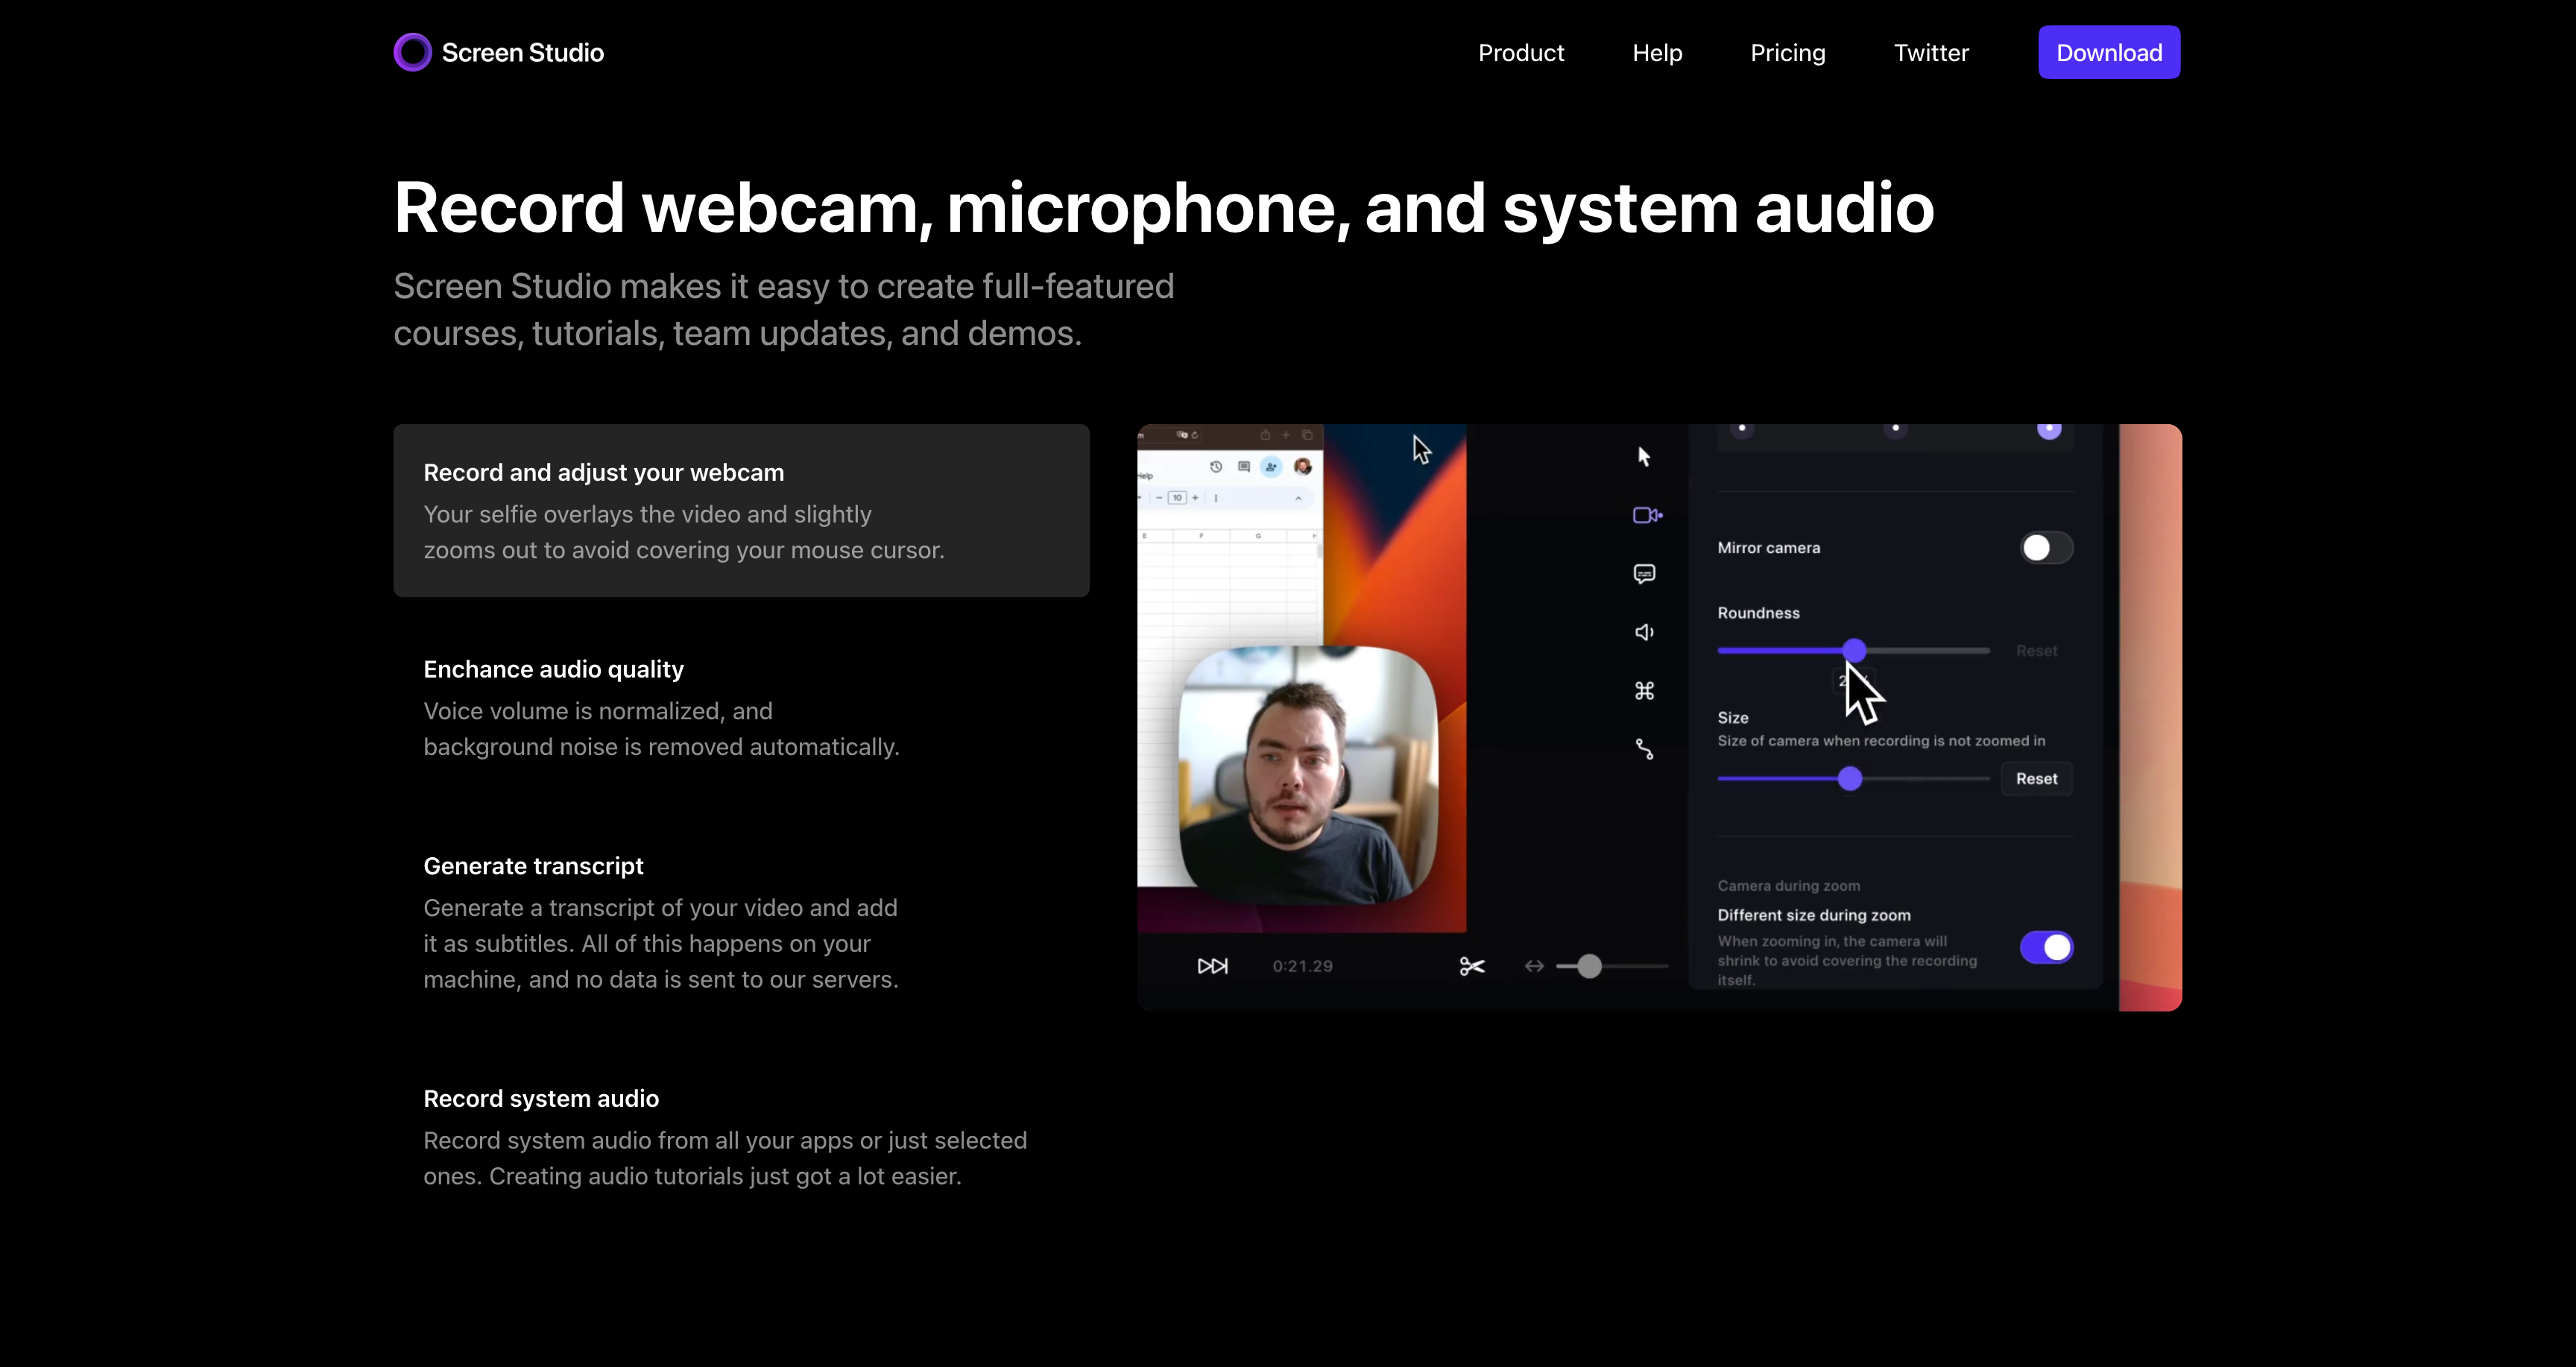
Task: Open the Product menu item
Action: (1521, 53)
